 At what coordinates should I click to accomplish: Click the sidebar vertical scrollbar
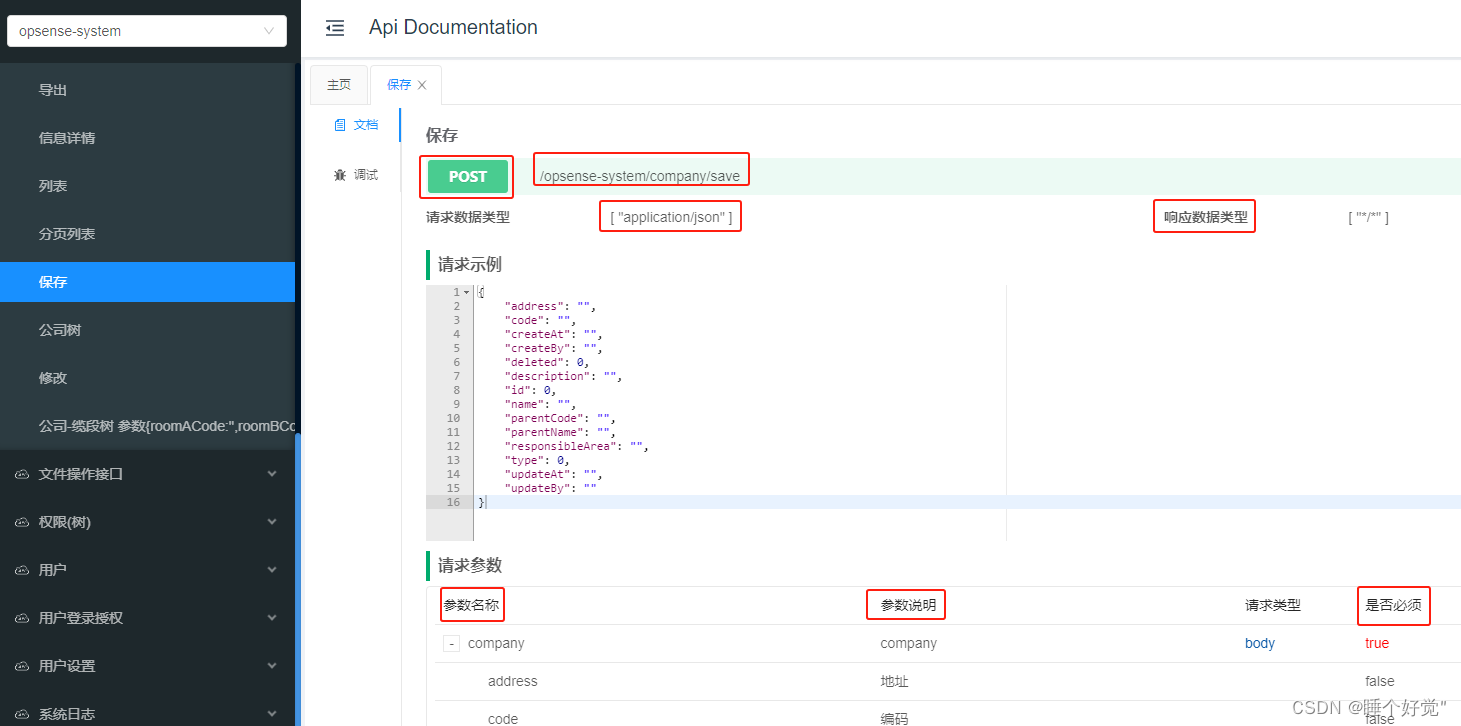coord(297,580)
